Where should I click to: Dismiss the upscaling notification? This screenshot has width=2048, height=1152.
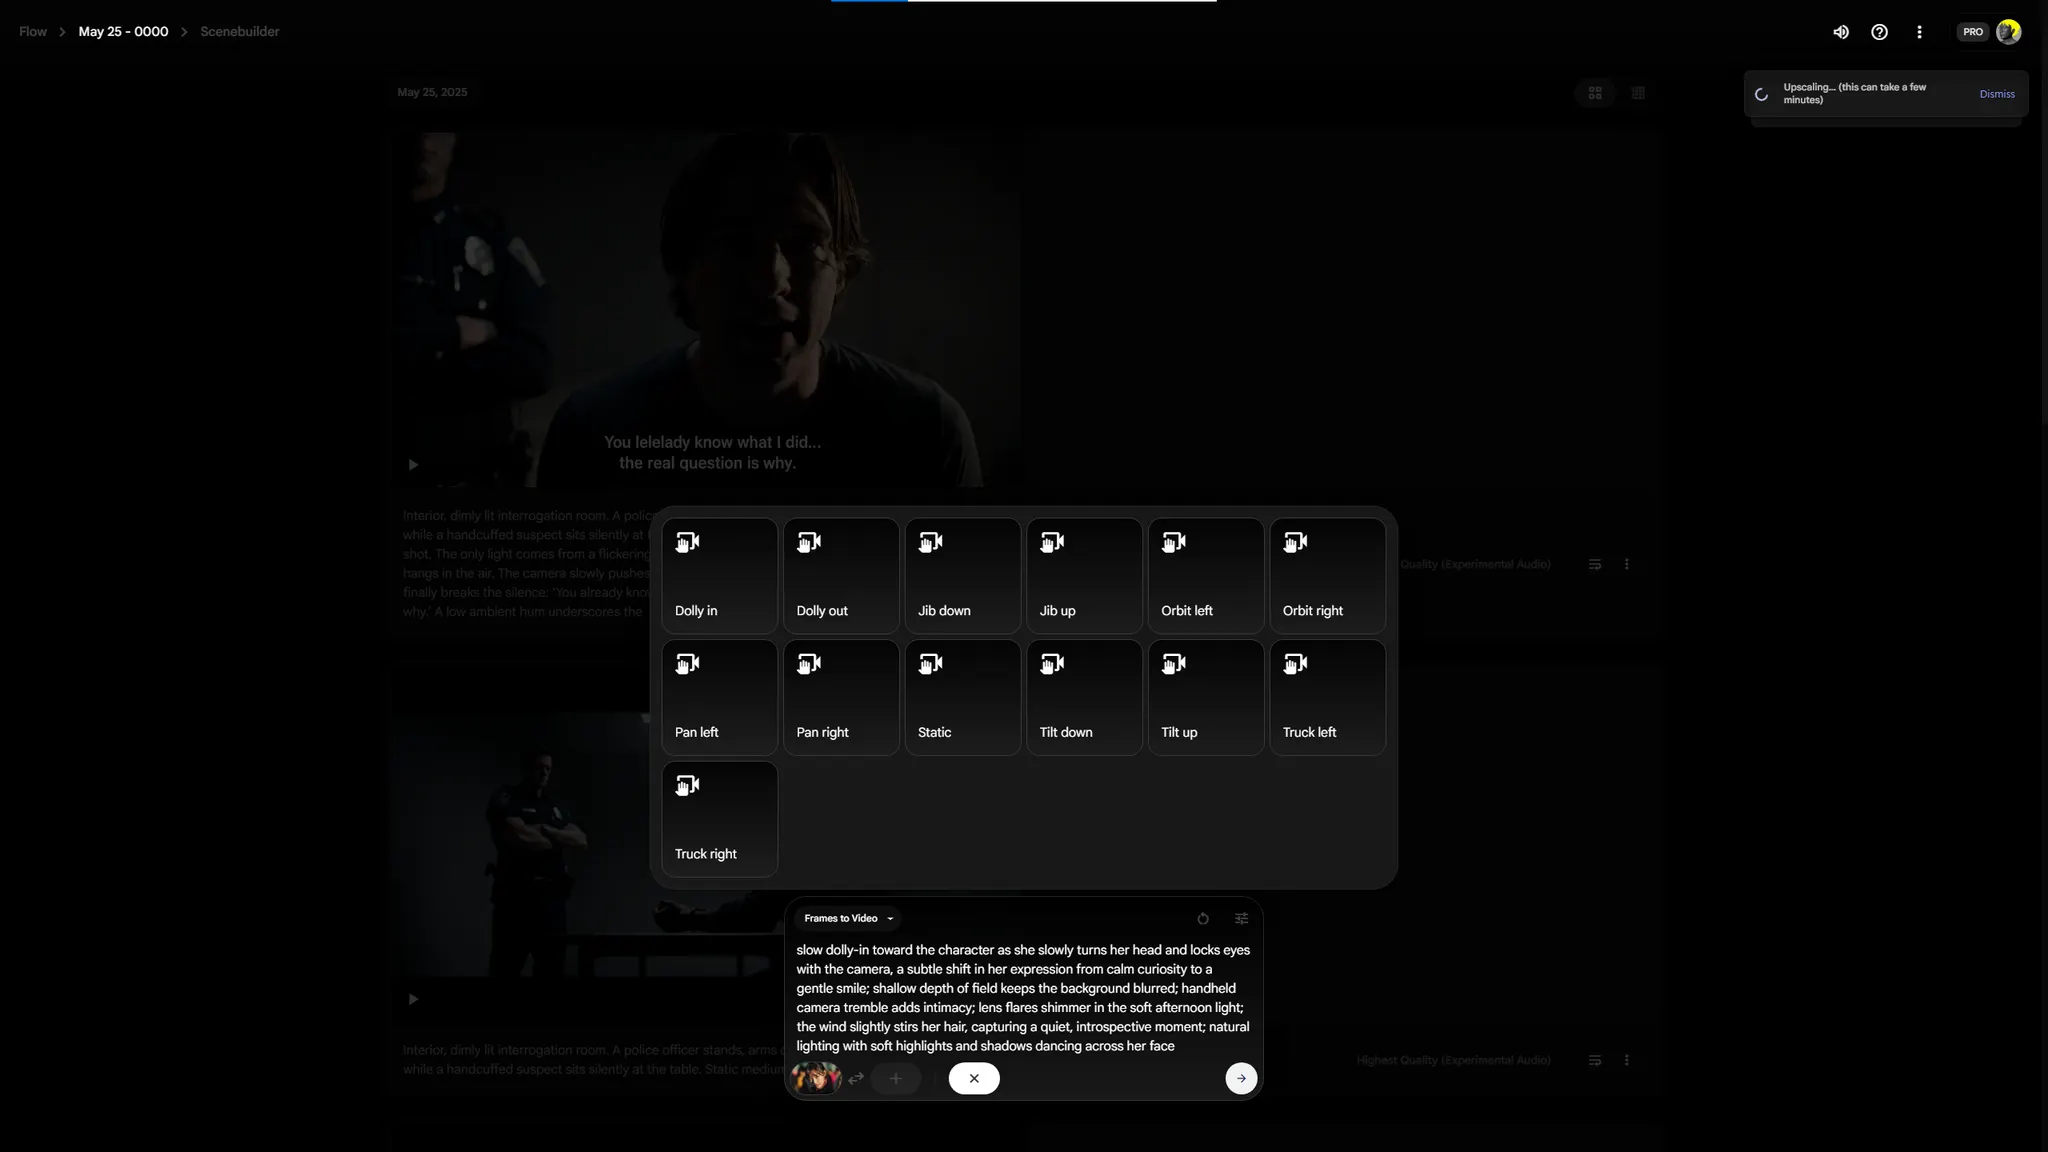1996,94
